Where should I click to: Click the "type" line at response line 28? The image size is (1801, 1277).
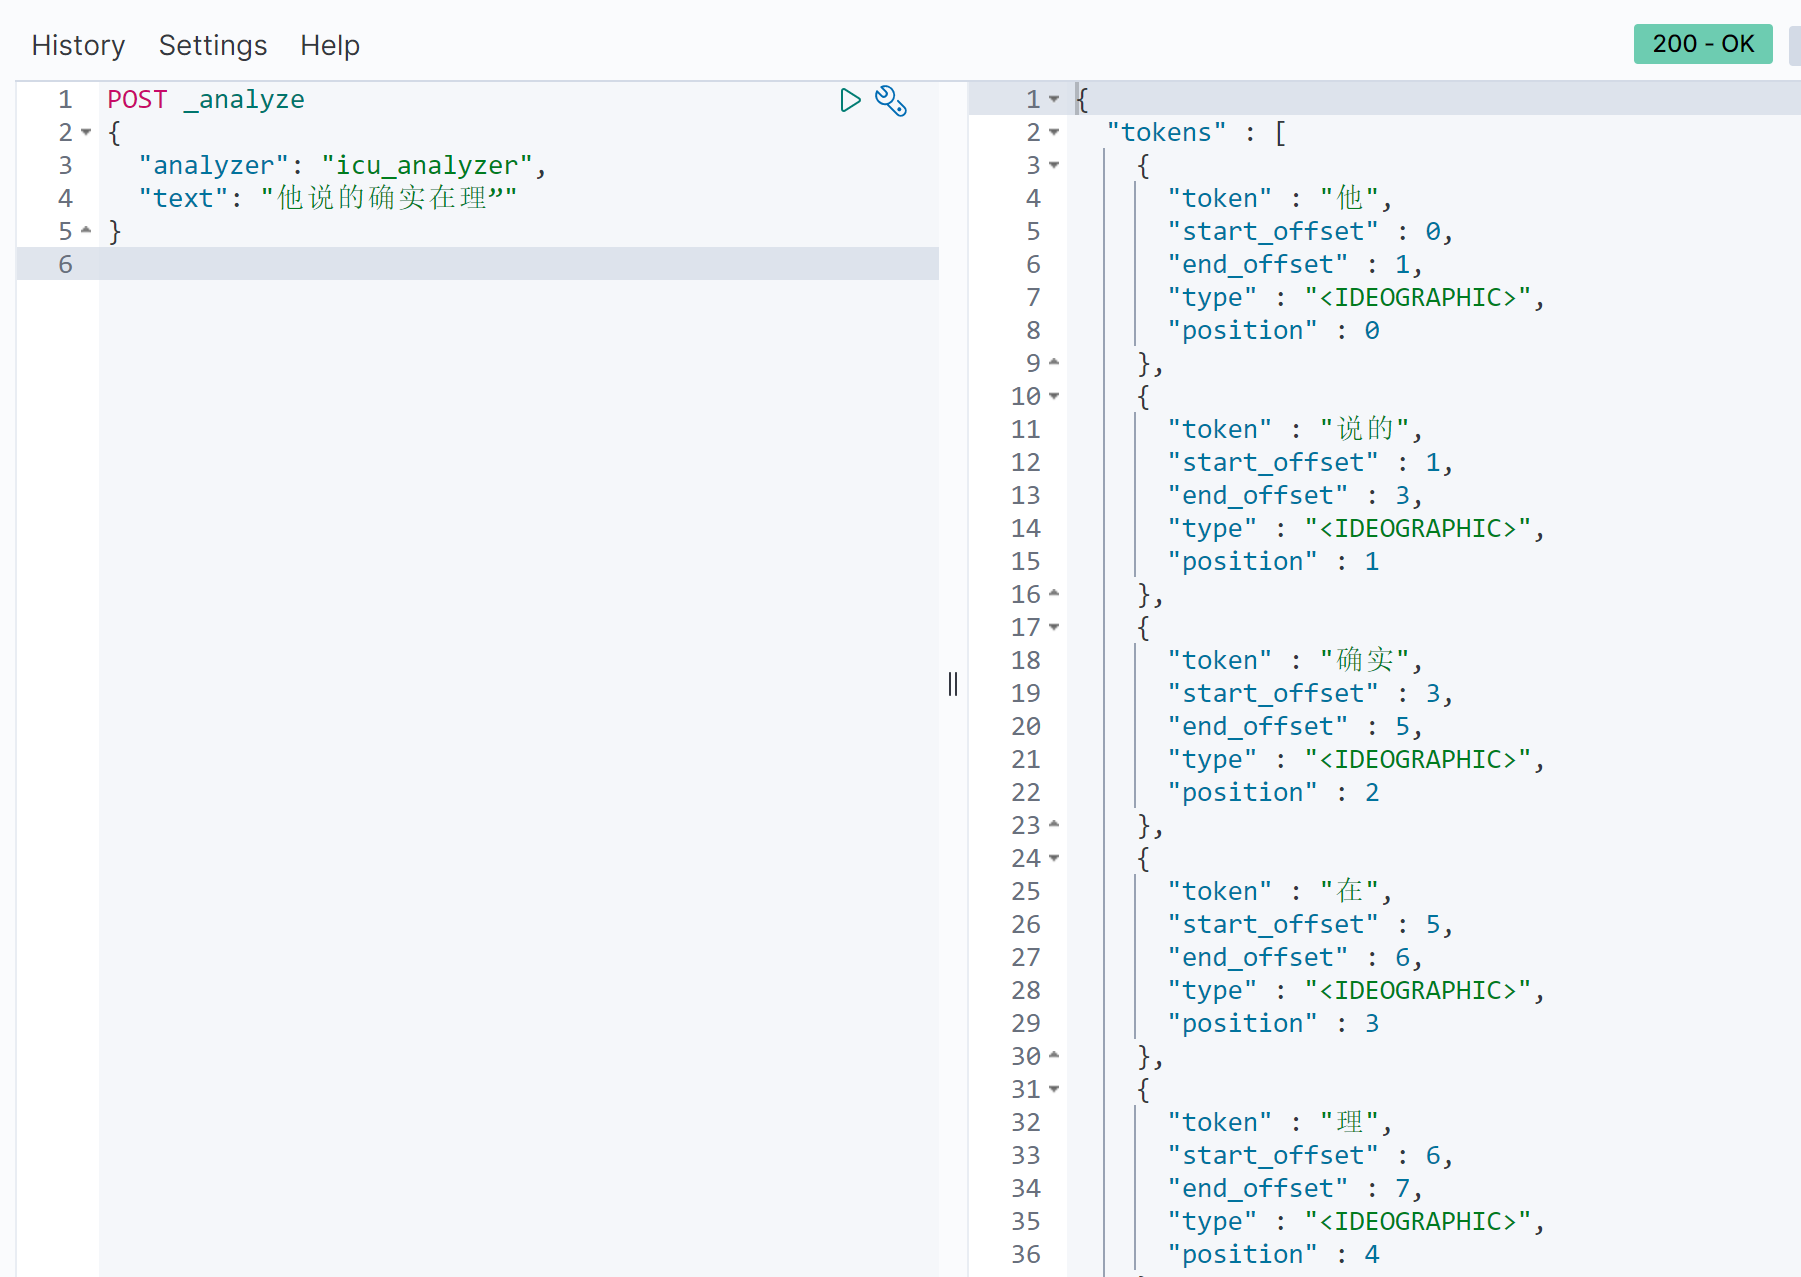coord(1356,990)
